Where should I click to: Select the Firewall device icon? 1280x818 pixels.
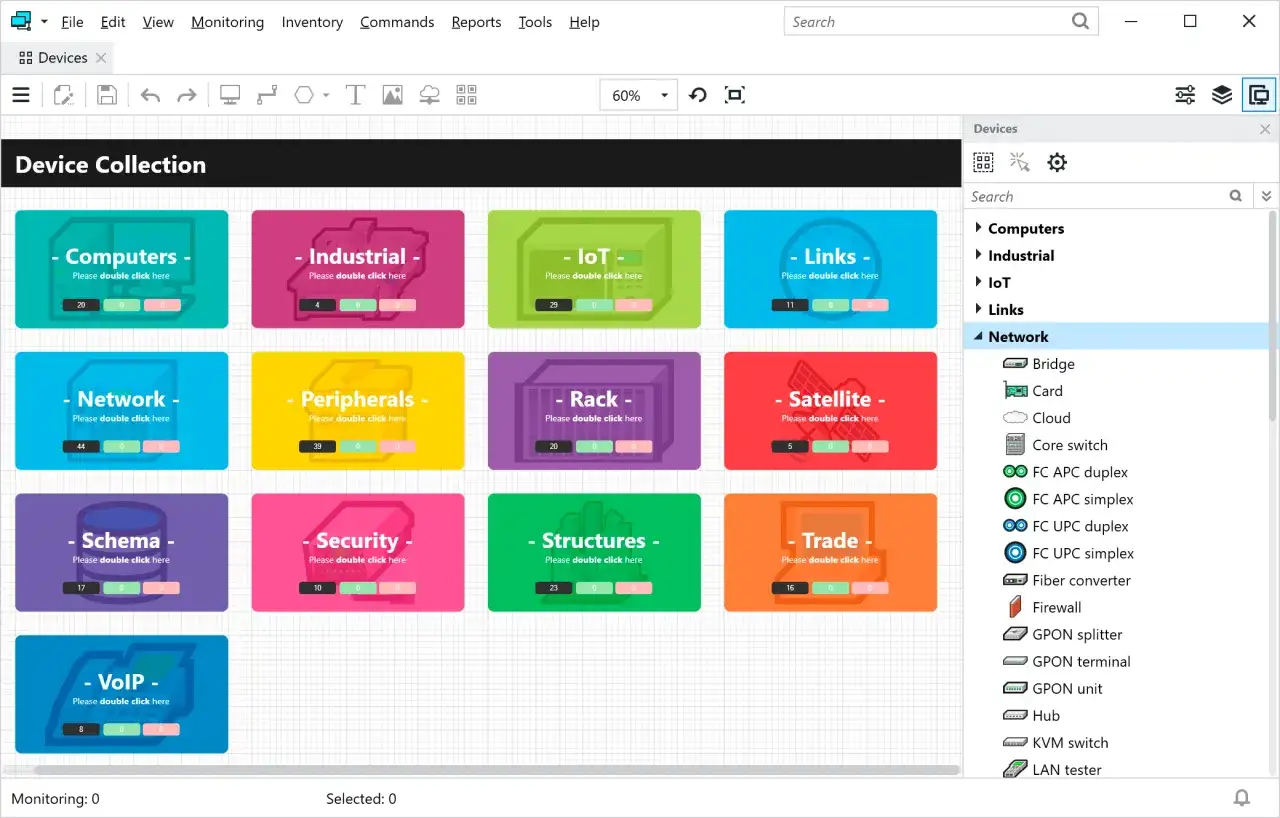(1015, 607)
